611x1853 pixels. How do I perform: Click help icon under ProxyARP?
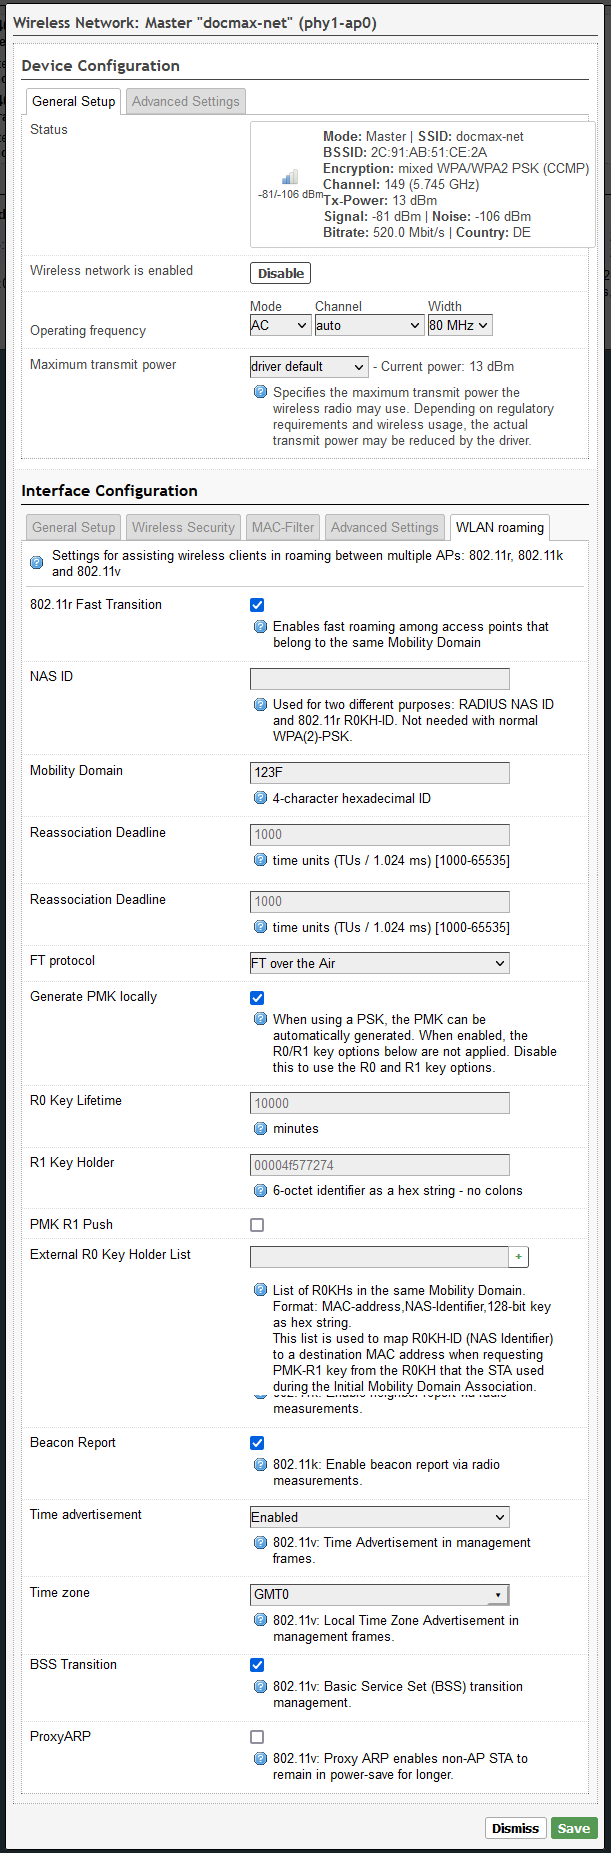[260, 1758]
